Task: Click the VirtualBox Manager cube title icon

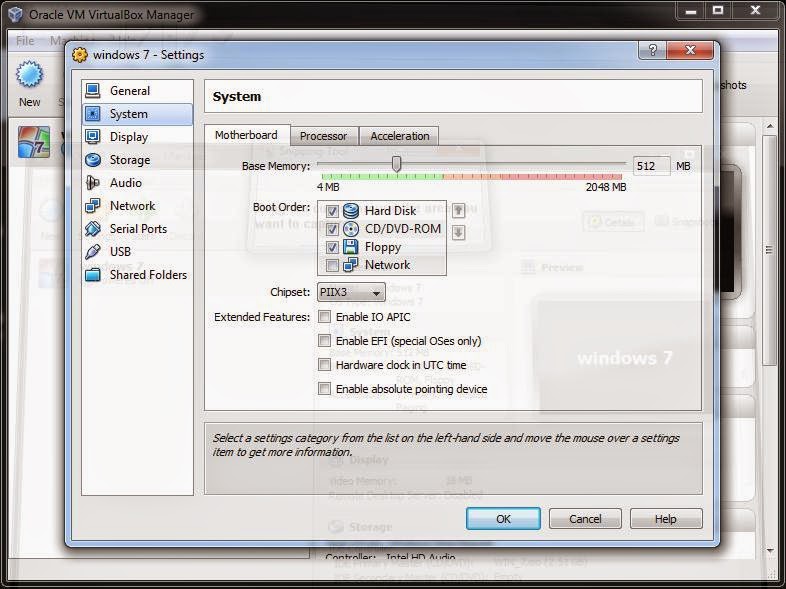Action: pos(15,14)
